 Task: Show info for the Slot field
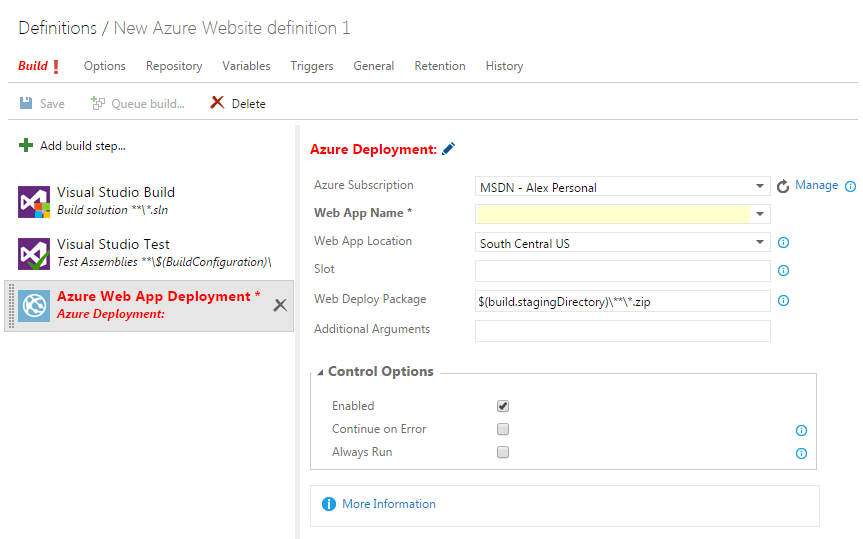[783, 270]
